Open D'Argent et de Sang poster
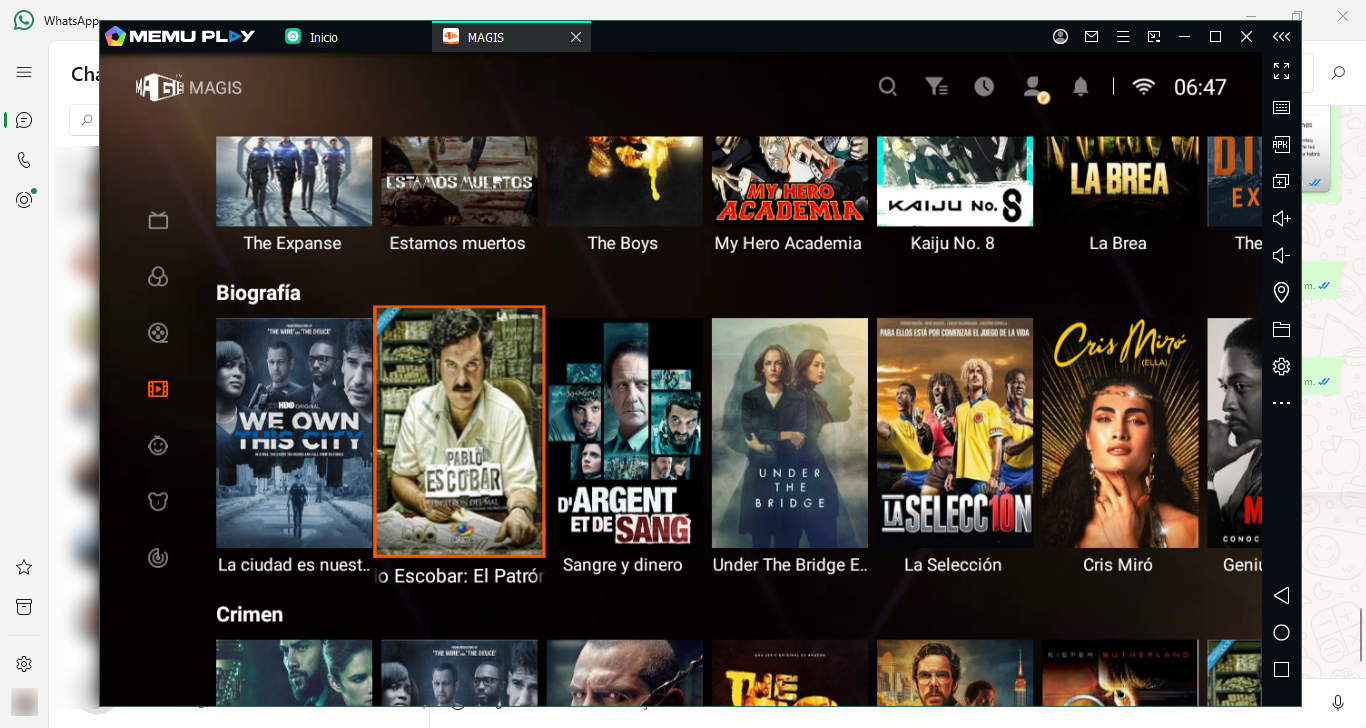Image resolution: width=1366 pixels, height=728 pixels. point(624,433)
